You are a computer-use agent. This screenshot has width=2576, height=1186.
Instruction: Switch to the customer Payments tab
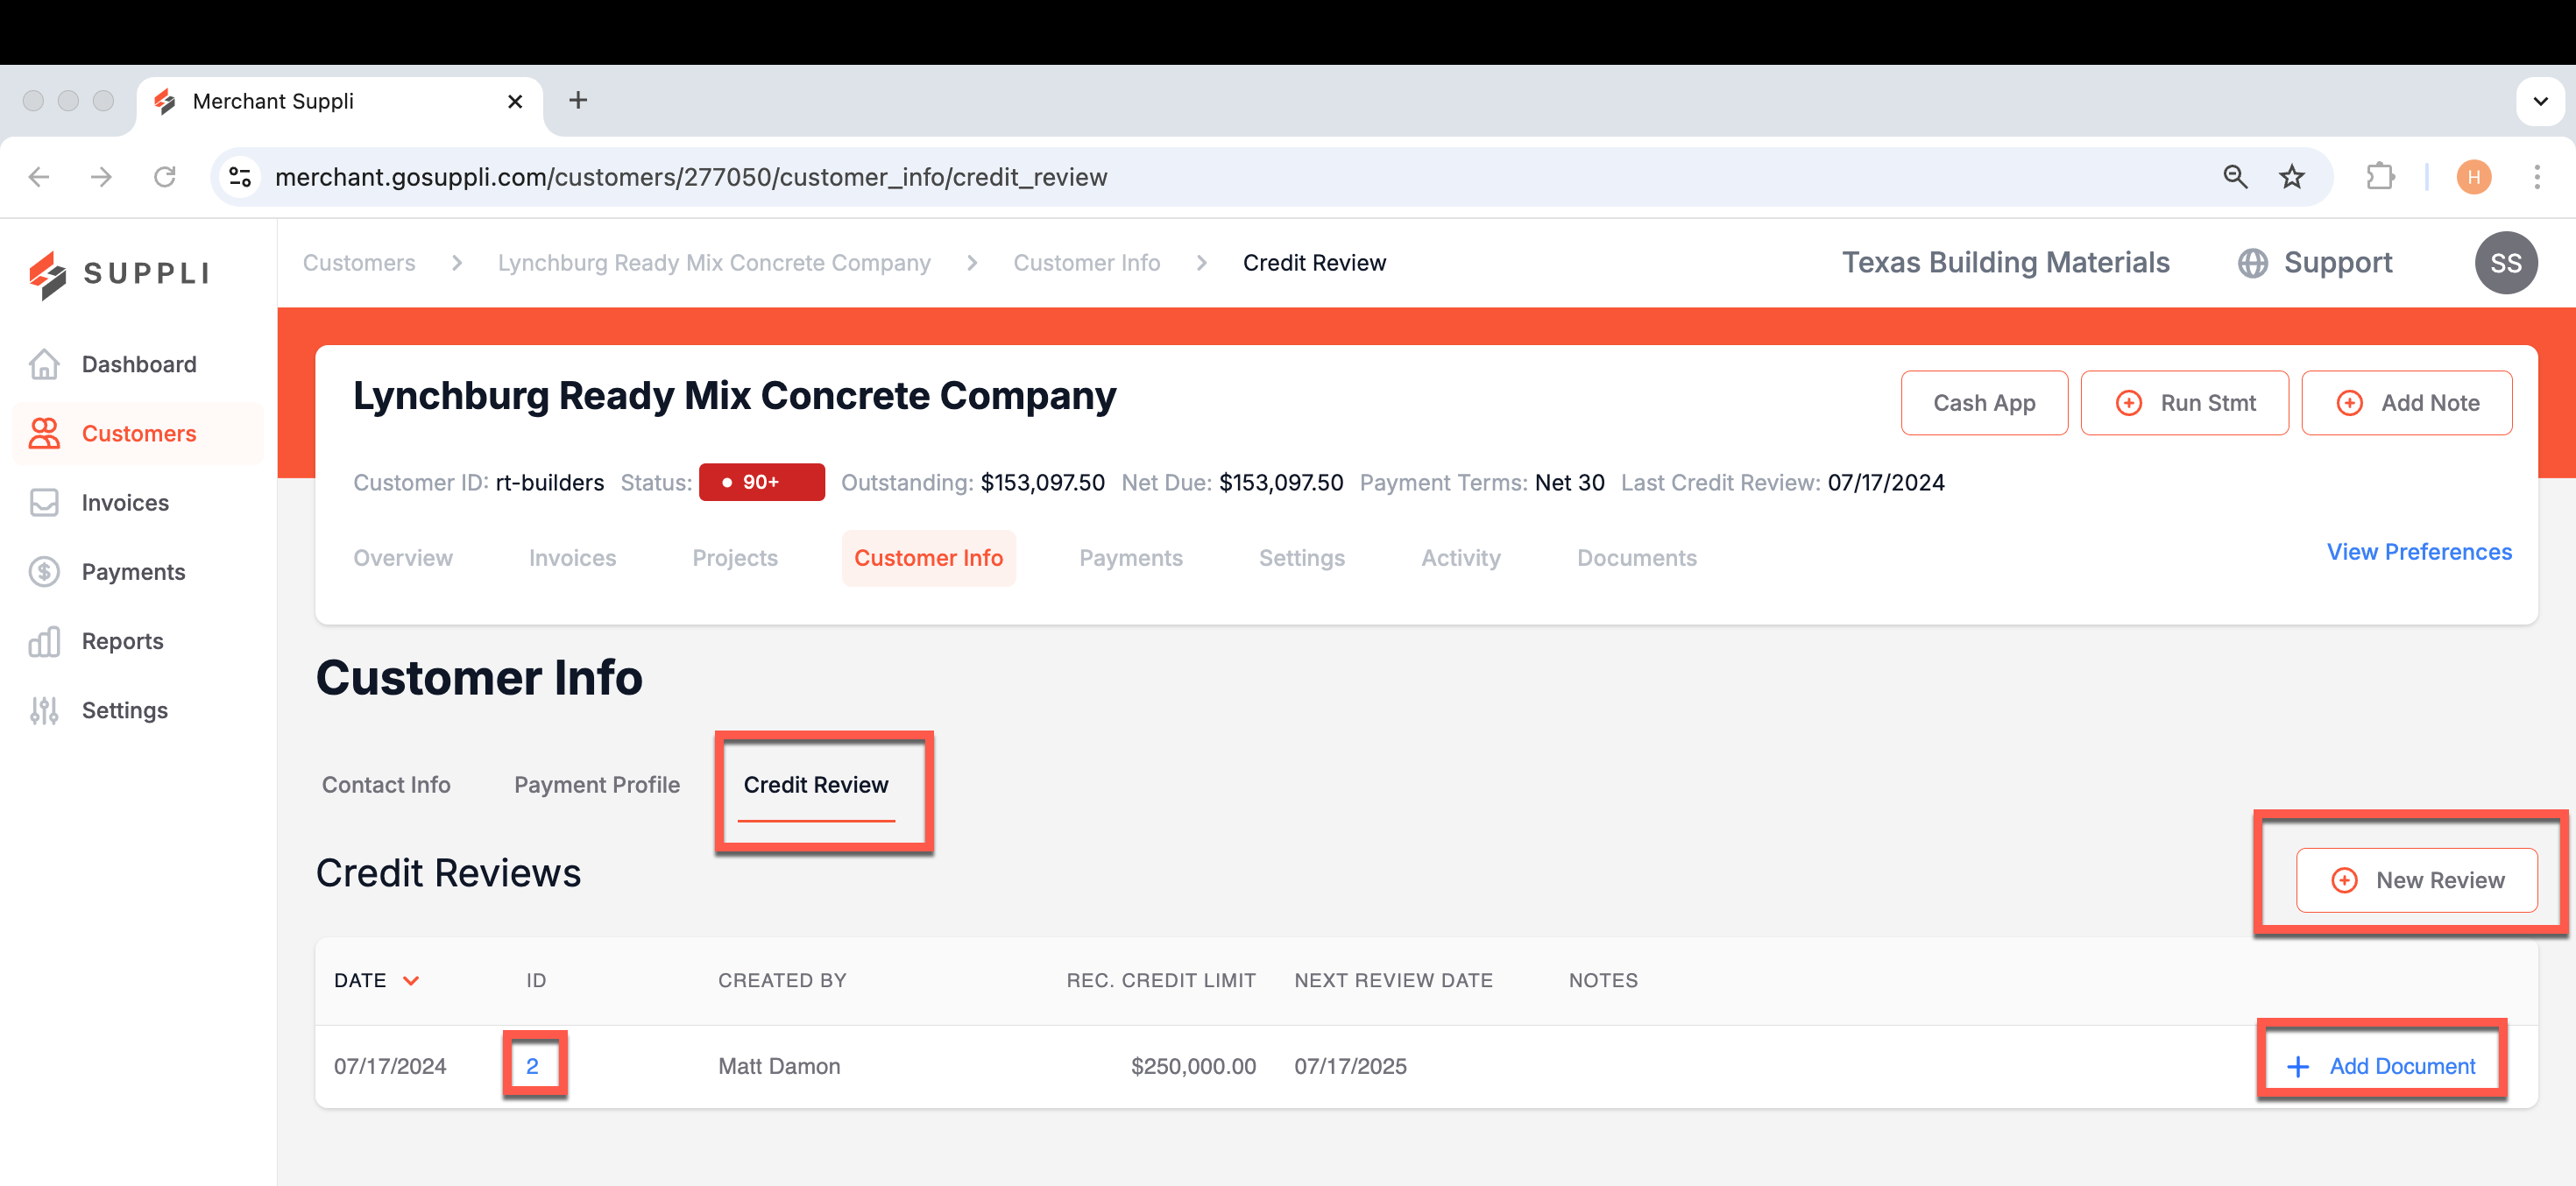click(1131, 558)
